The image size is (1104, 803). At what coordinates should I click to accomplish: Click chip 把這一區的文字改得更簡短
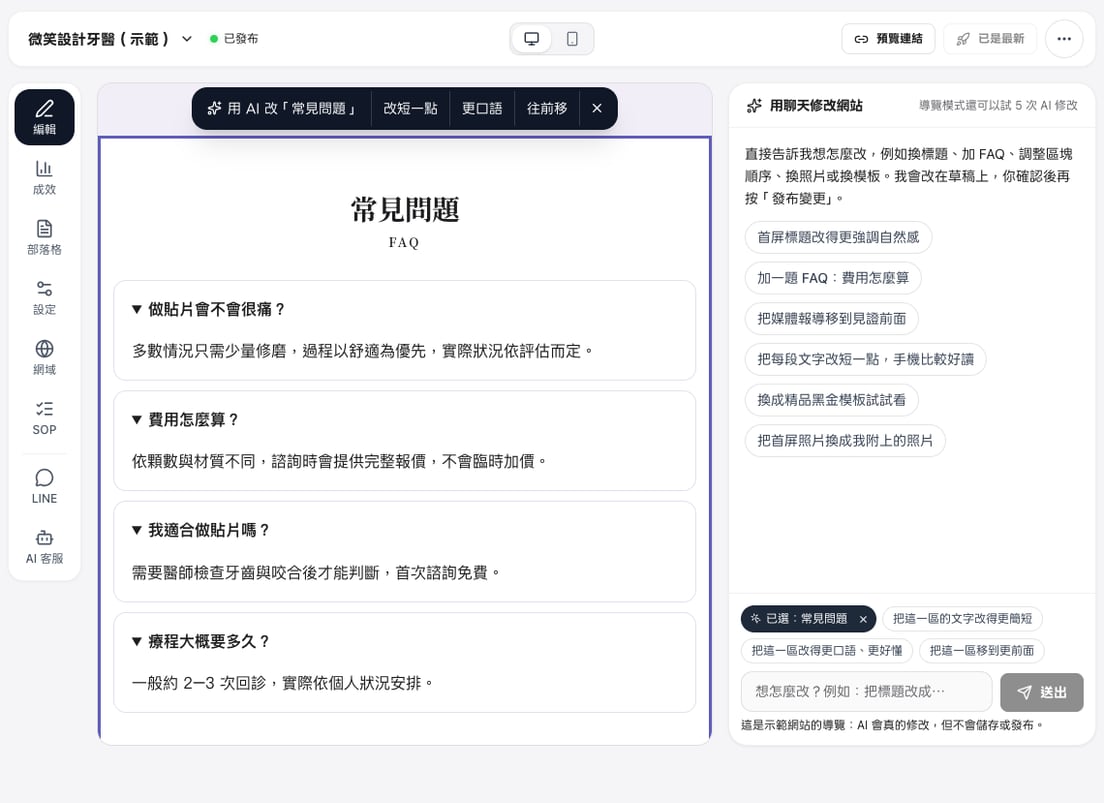962,618
